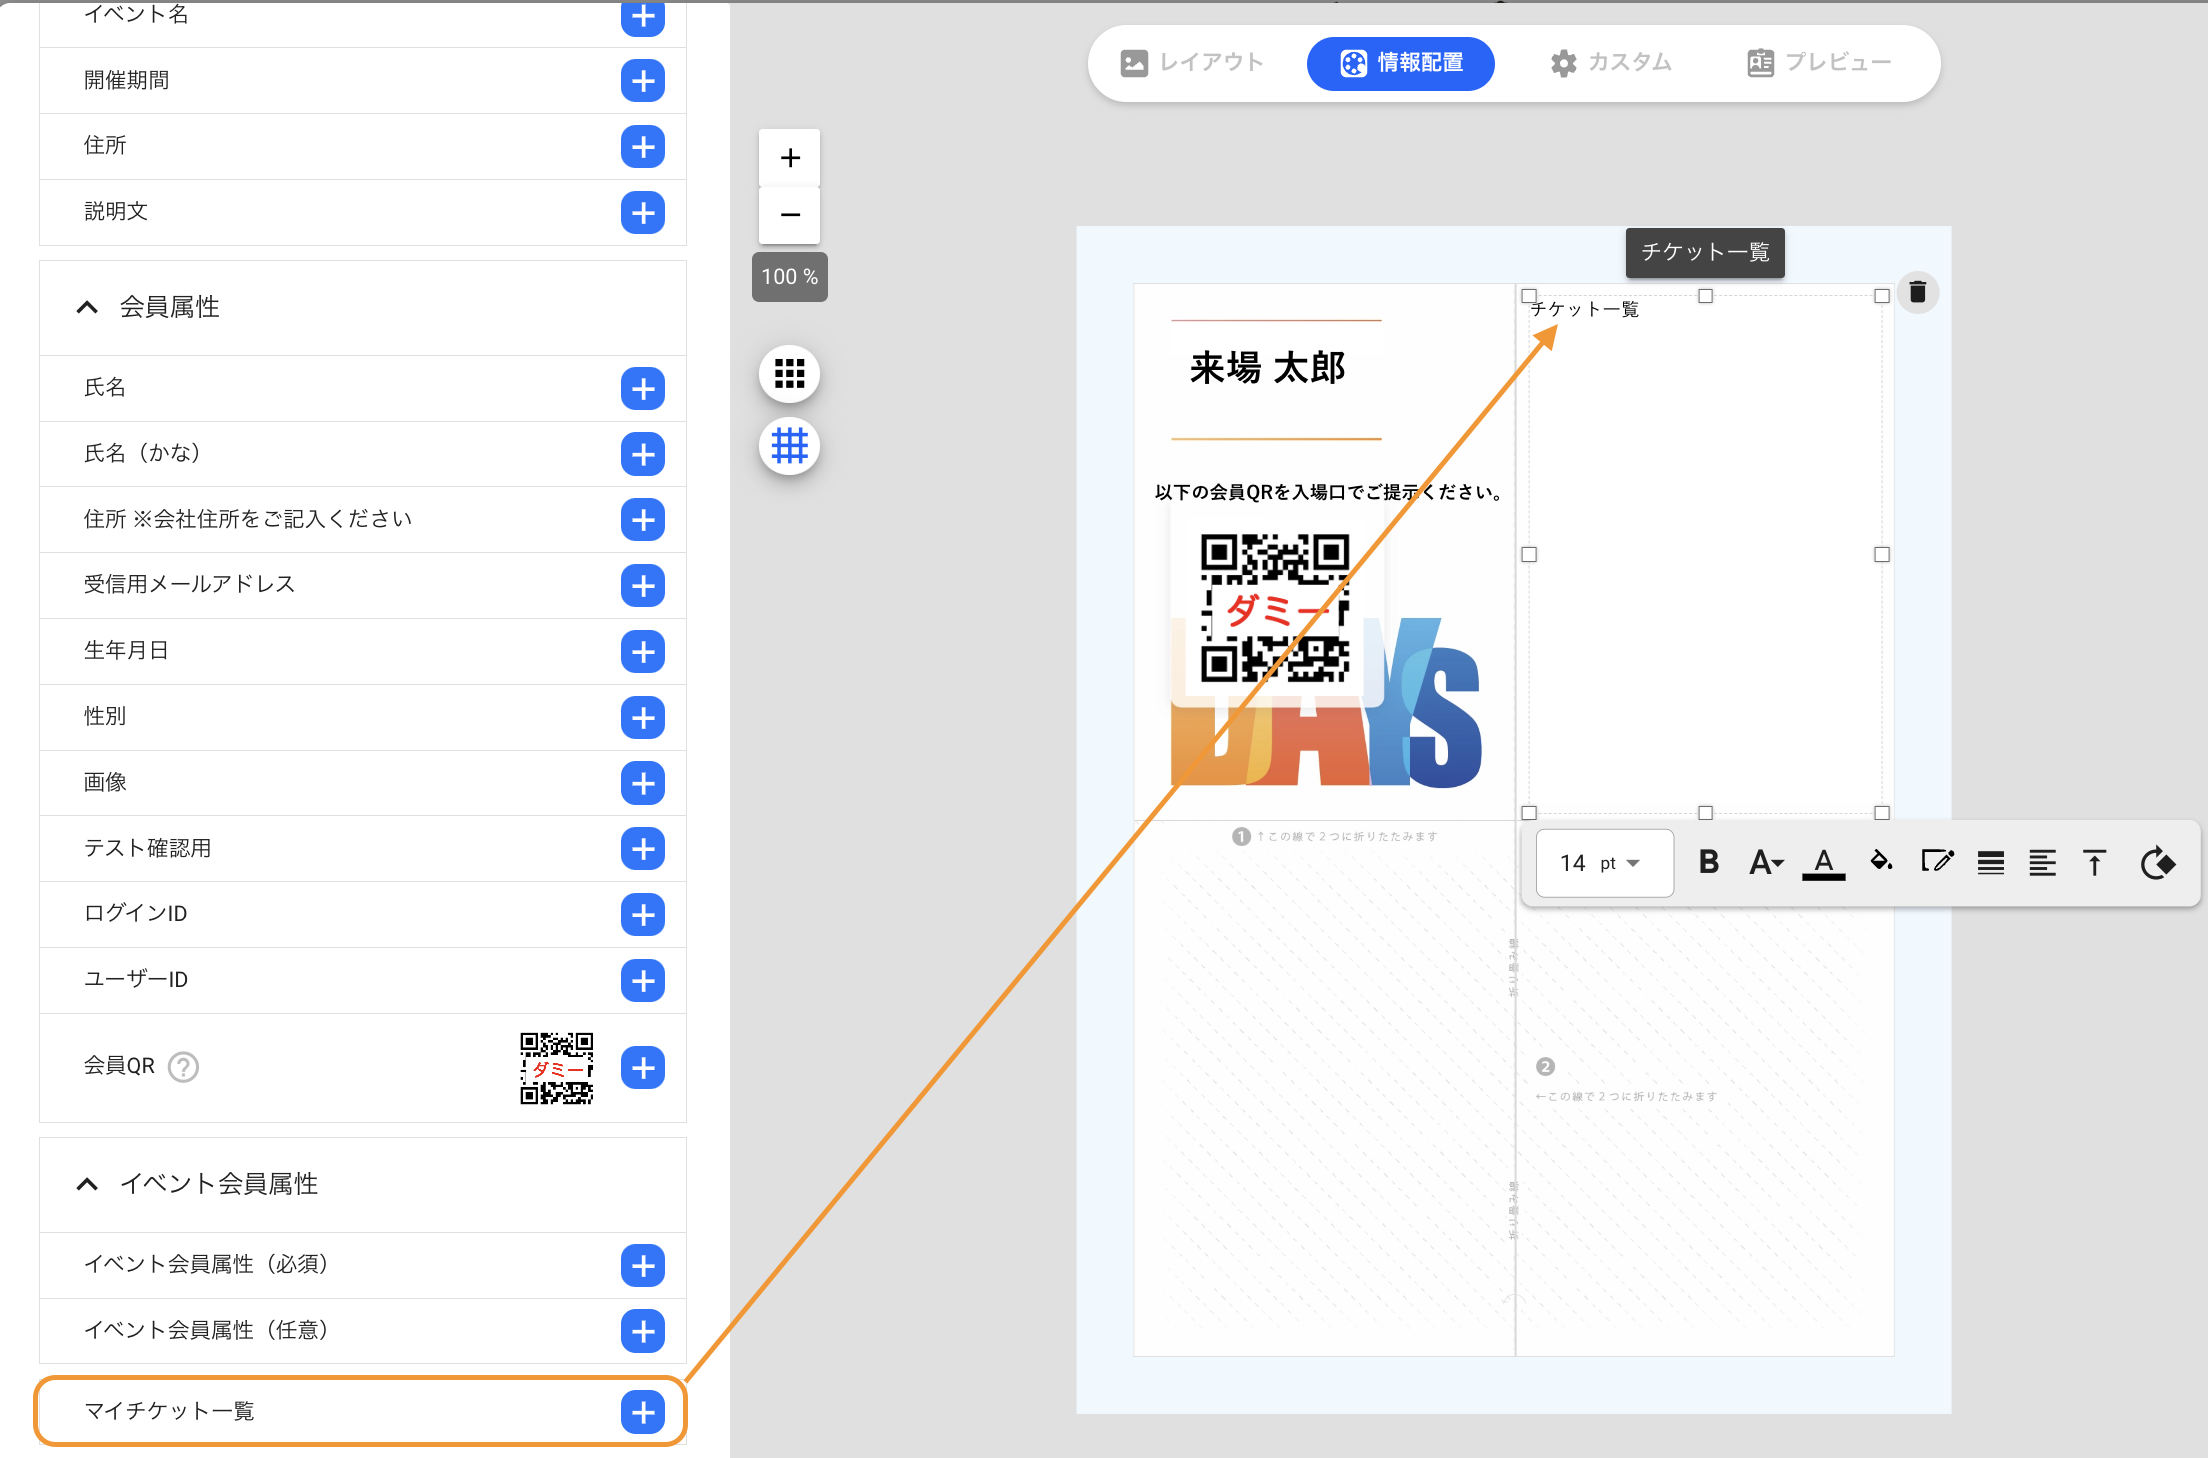Select the 情報配置 tab
Image resolution: width=2208 pixels, height=1458 pixels.
point(1400,63)
